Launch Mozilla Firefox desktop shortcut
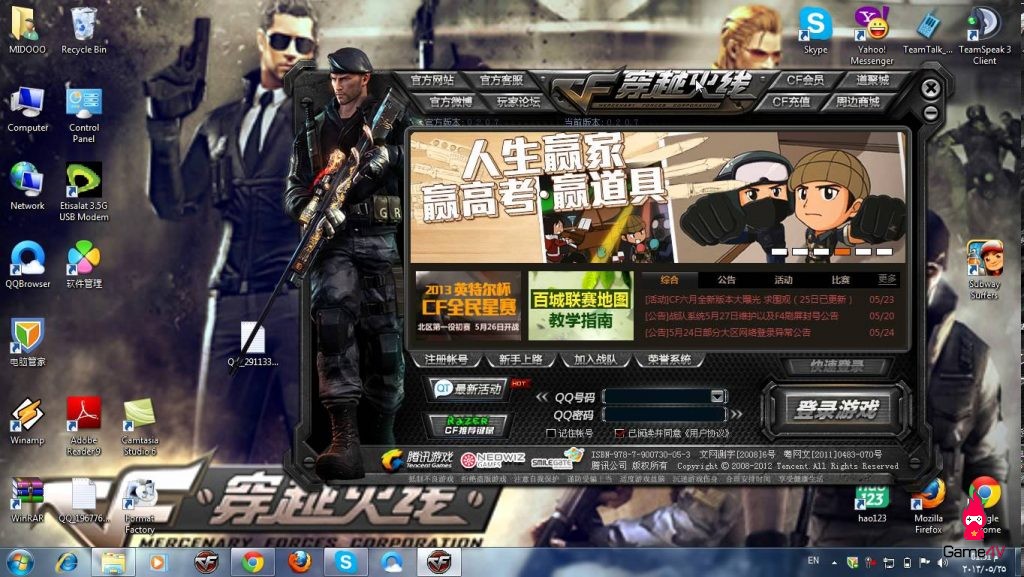1024x577 pixels. (x=928, y=506)
